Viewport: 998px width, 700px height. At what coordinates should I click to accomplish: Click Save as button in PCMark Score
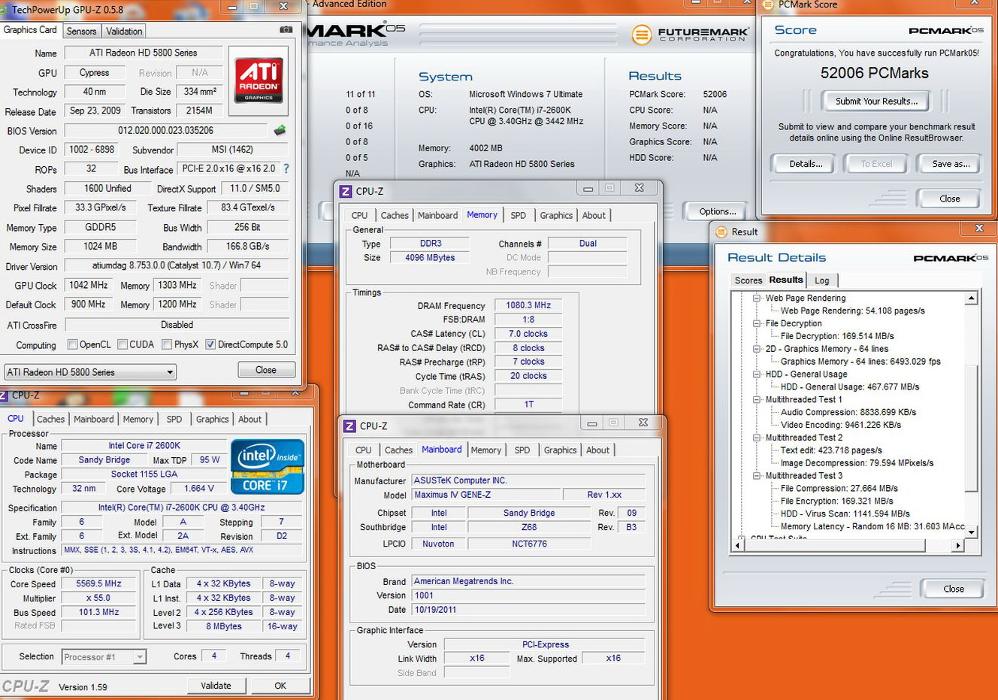pyautogui.click(x=950, y=164)
